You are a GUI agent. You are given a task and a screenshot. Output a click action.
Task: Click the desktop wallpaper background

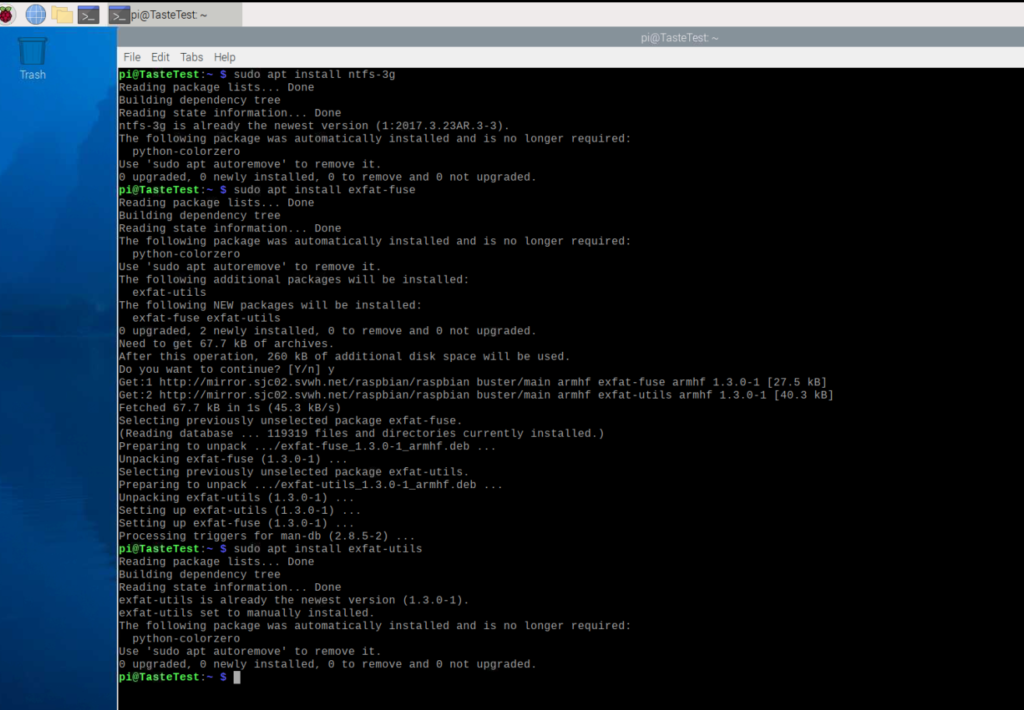(55, 400)
